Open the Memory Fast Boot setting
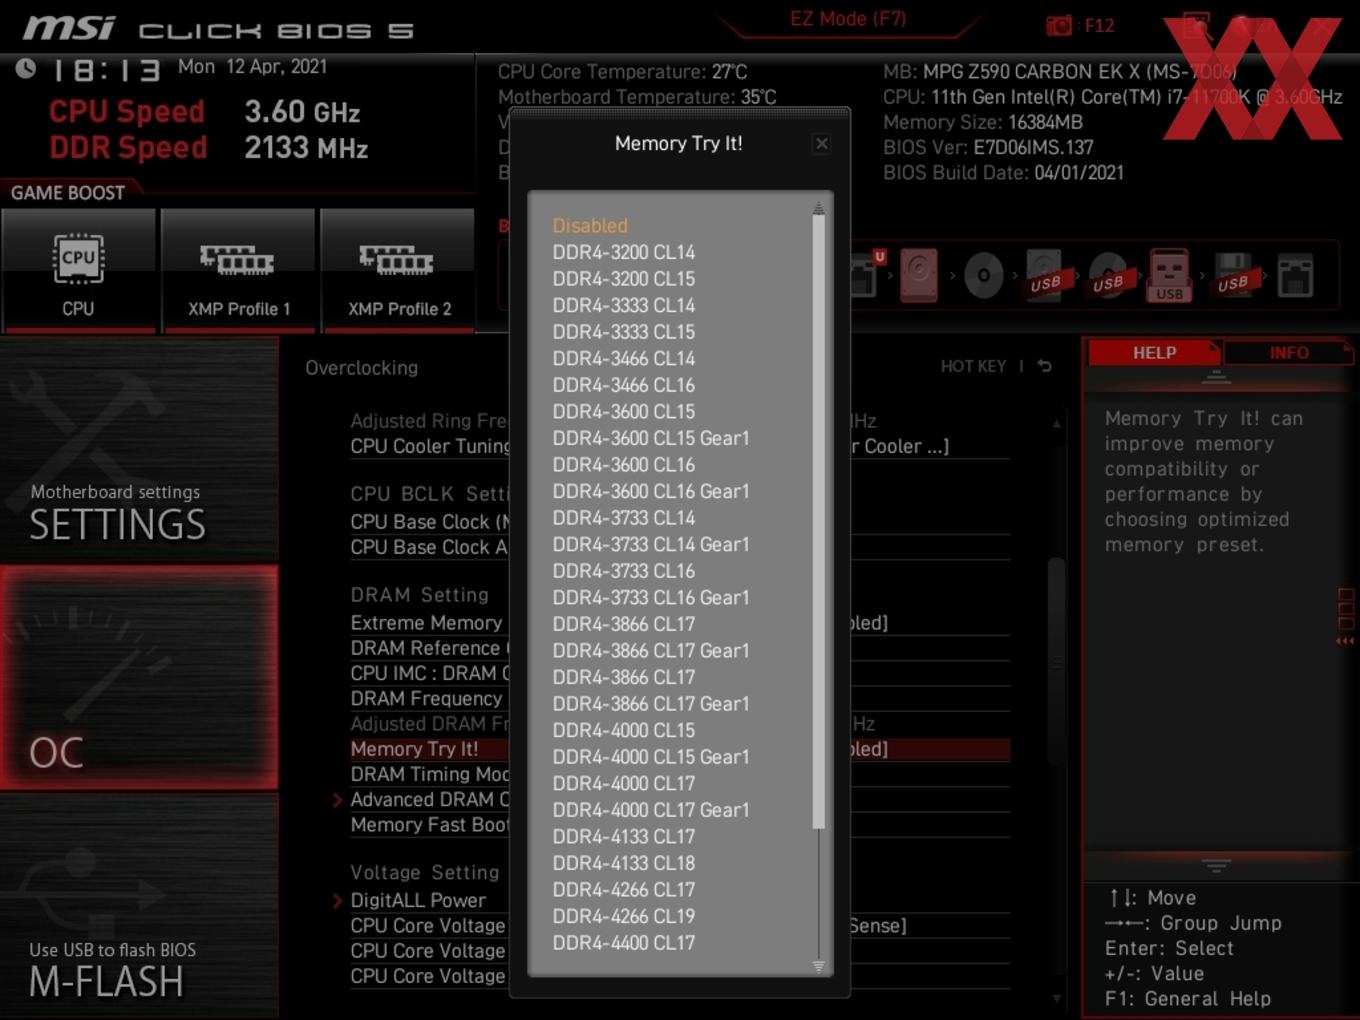Viewport: 1360px width, 1020px height. (x=679, y=825)
